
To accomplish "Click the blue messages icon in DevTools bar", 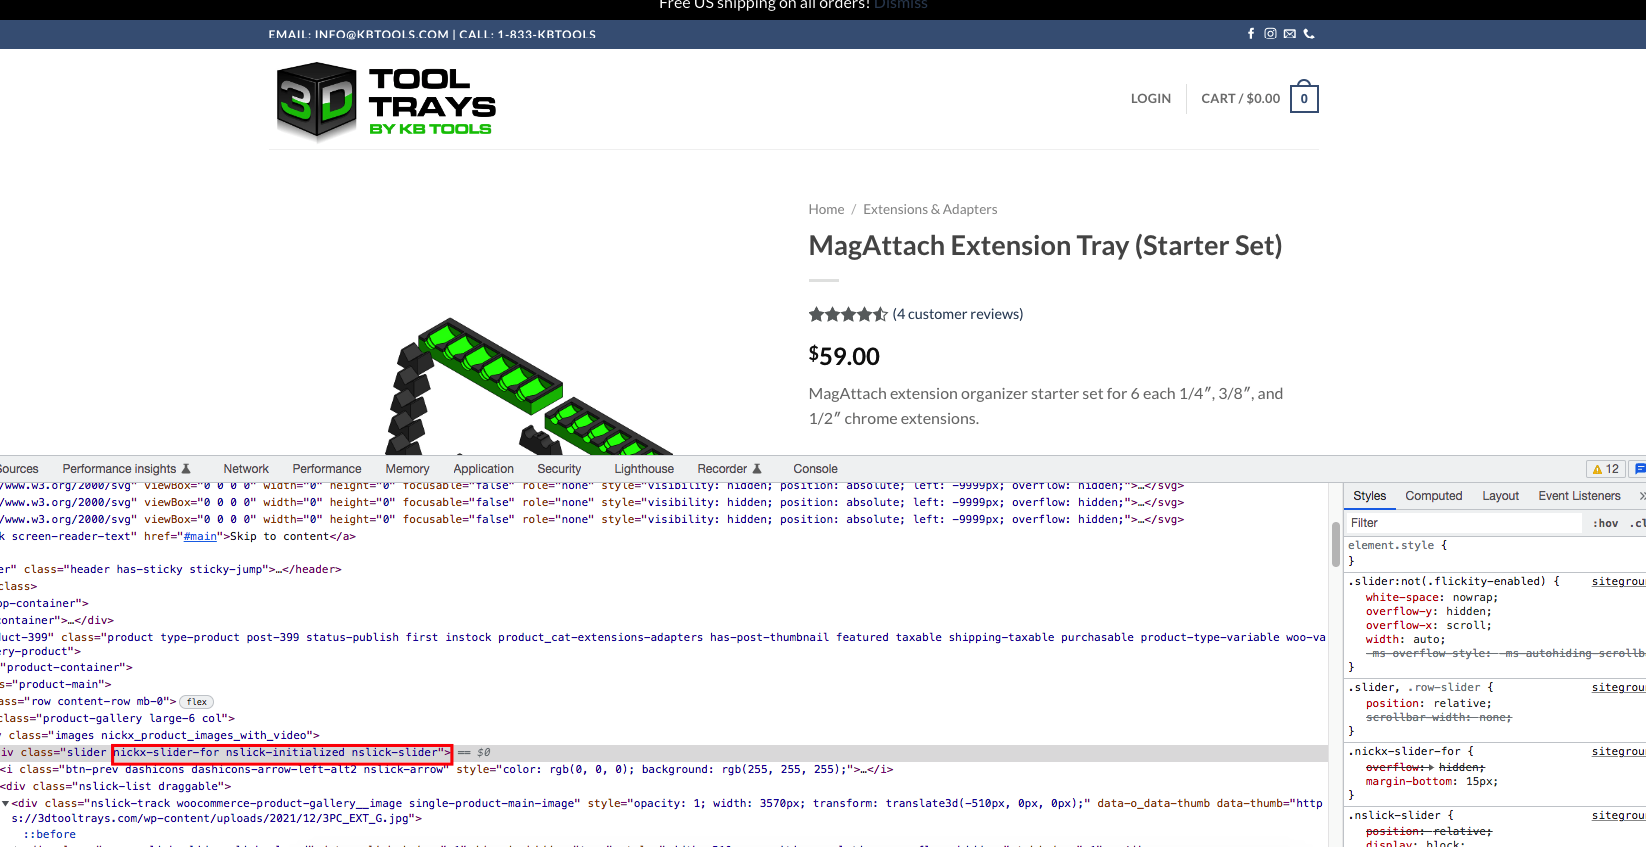I will pyautogui.click(x=1639, y=469).
